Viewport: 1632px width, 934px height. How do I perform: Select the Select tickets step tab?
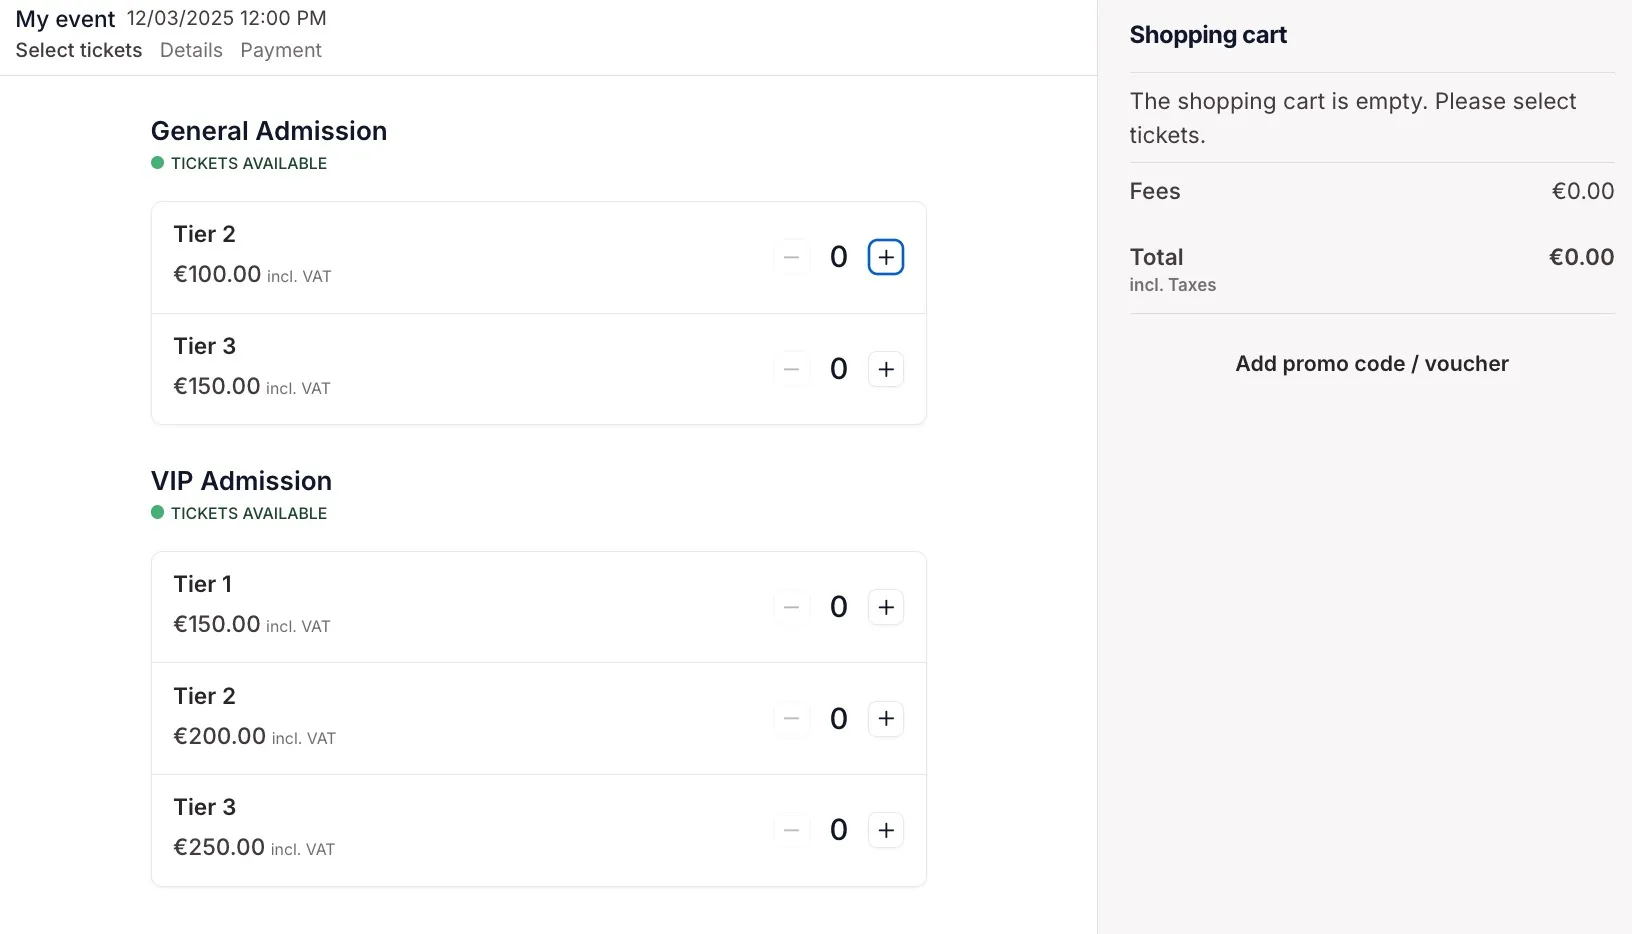(79, 50)
